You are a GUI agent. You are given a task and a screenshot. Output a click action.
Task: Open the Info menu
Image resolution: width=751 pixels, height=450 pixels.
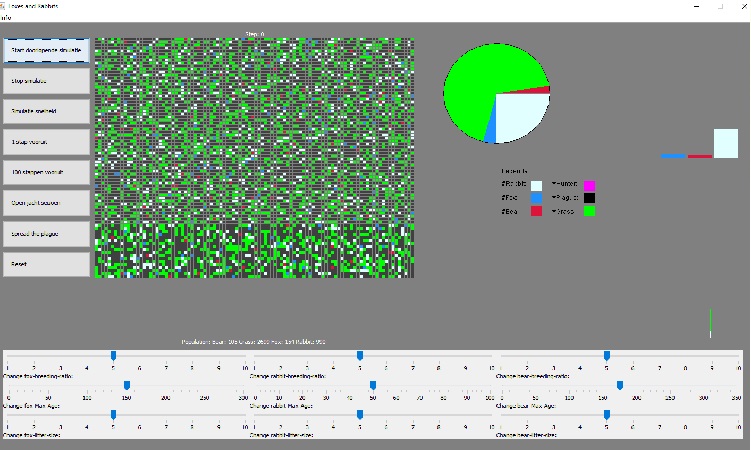click(x=6, y=17)
